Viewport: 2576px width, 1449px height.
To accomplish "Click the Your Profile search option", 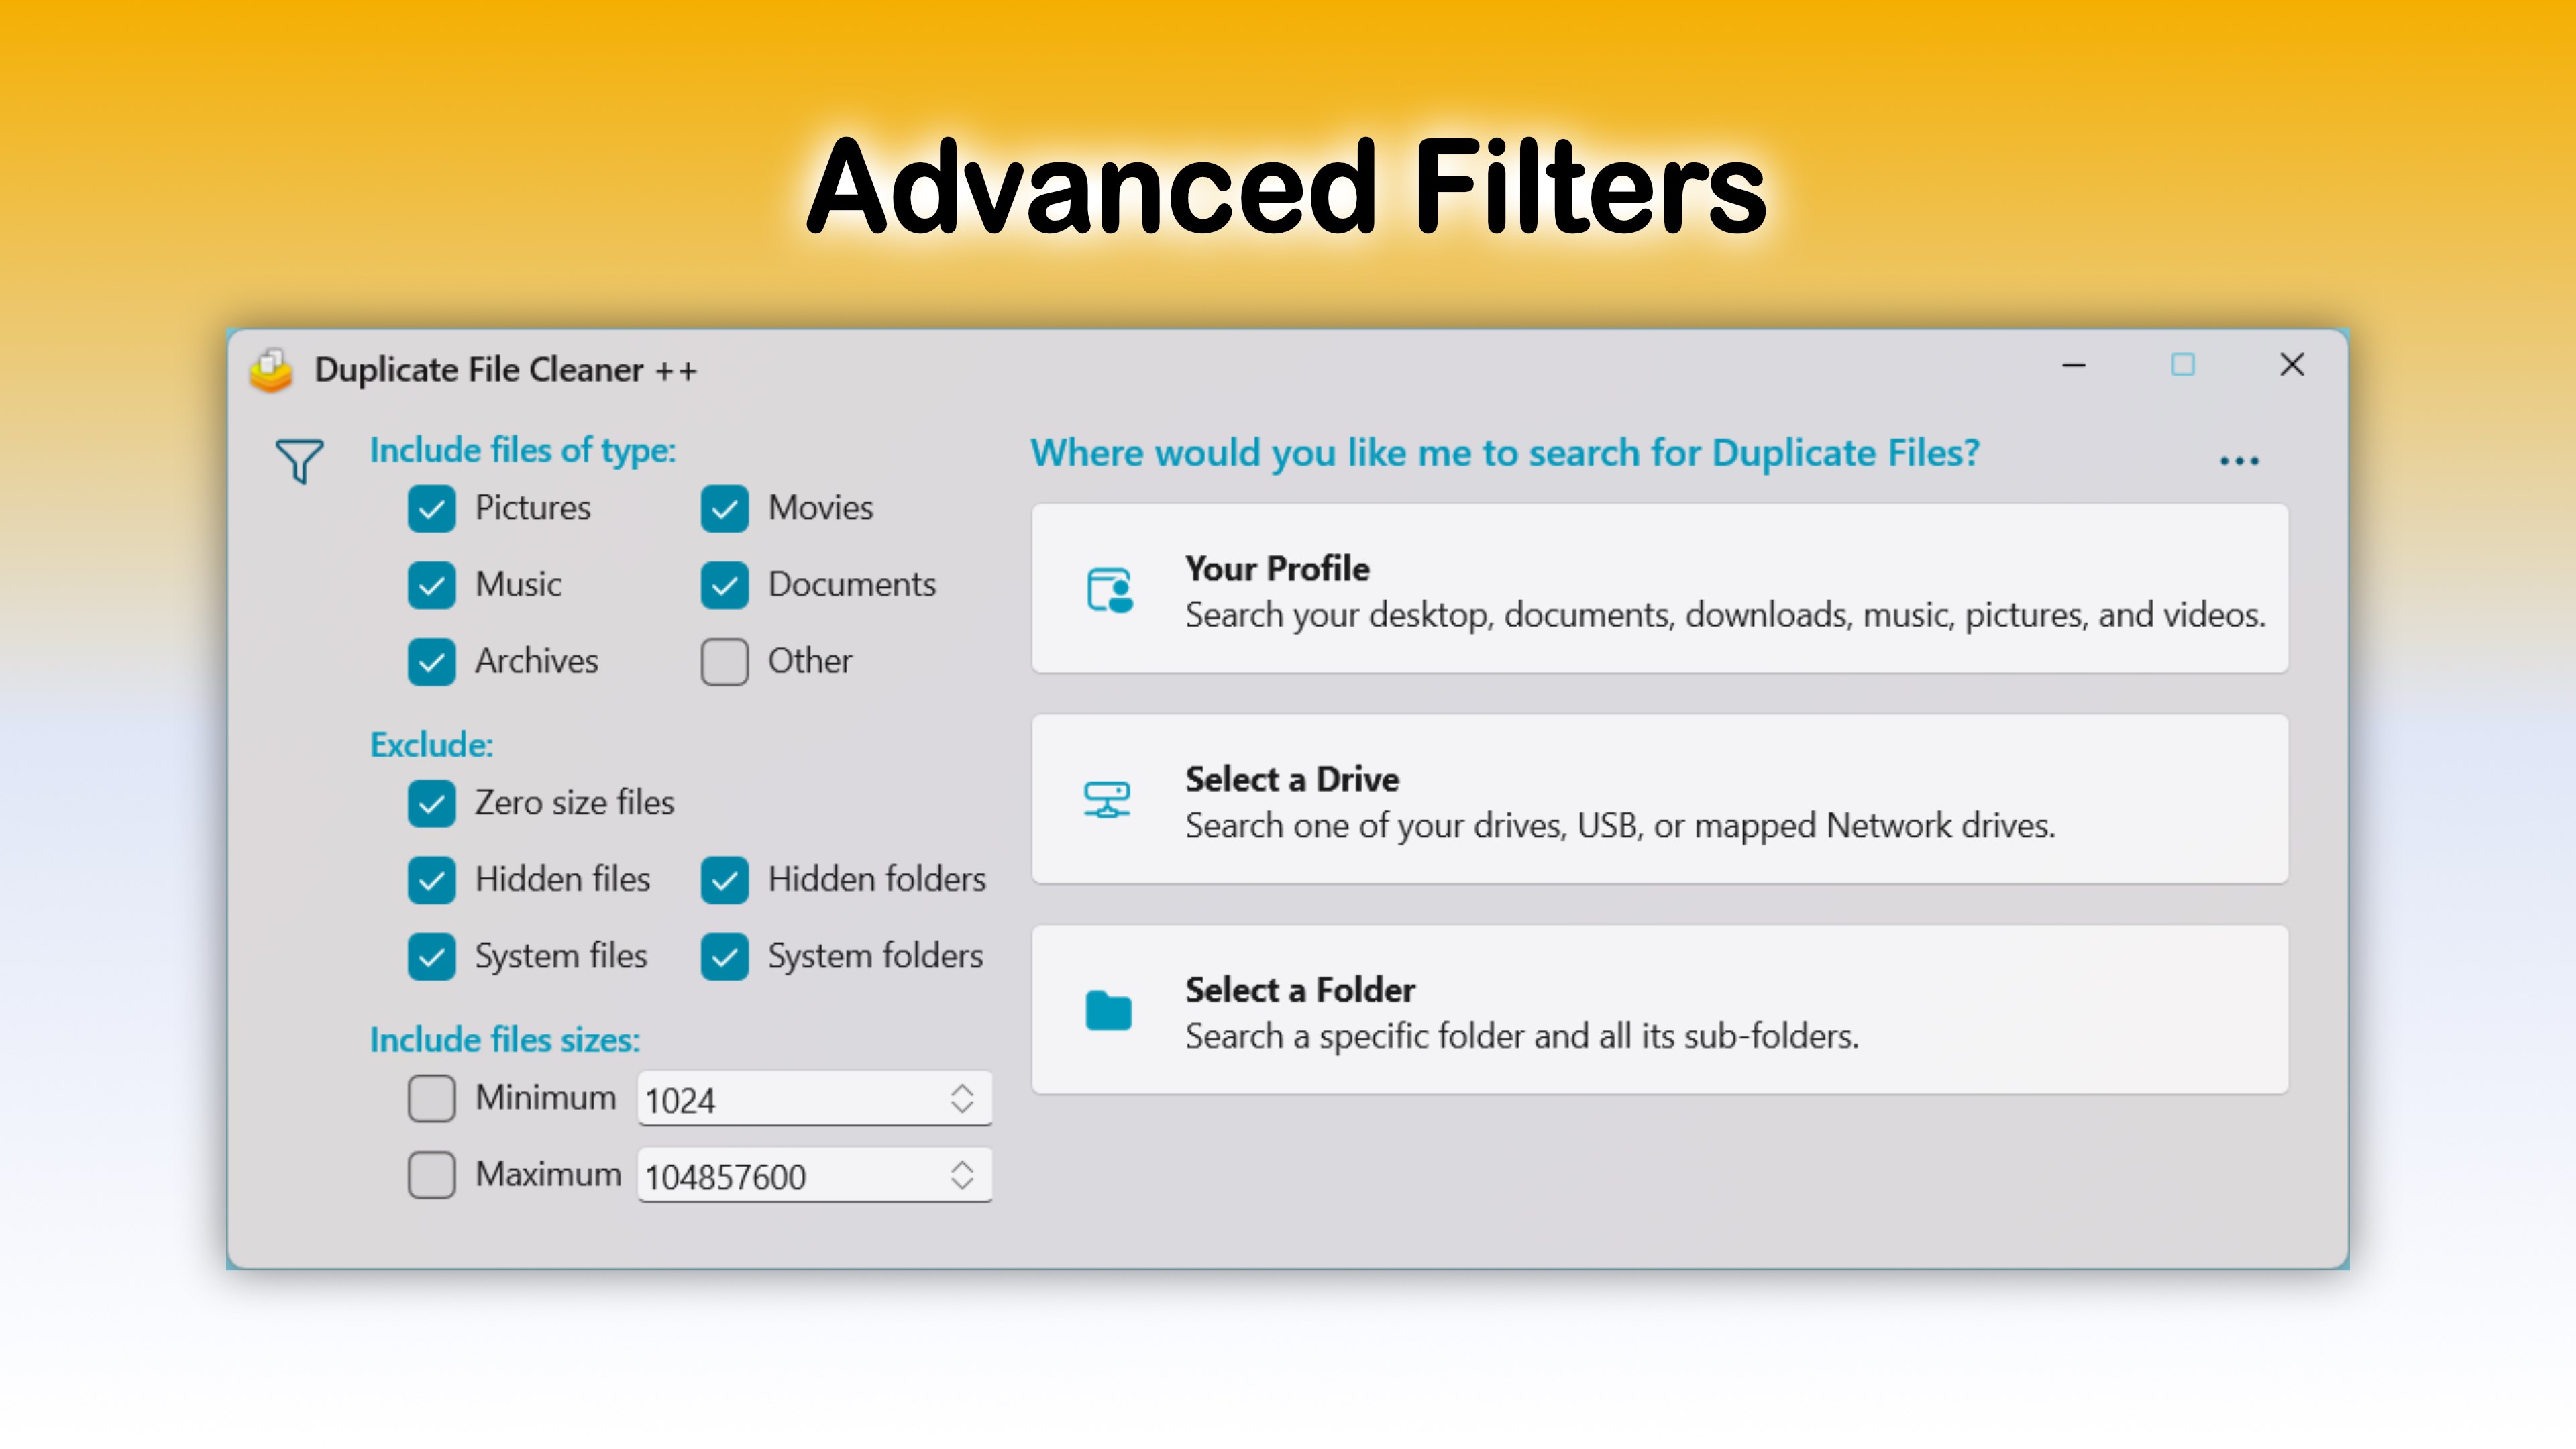I will pyautogui.click(x=1660, y=589).
